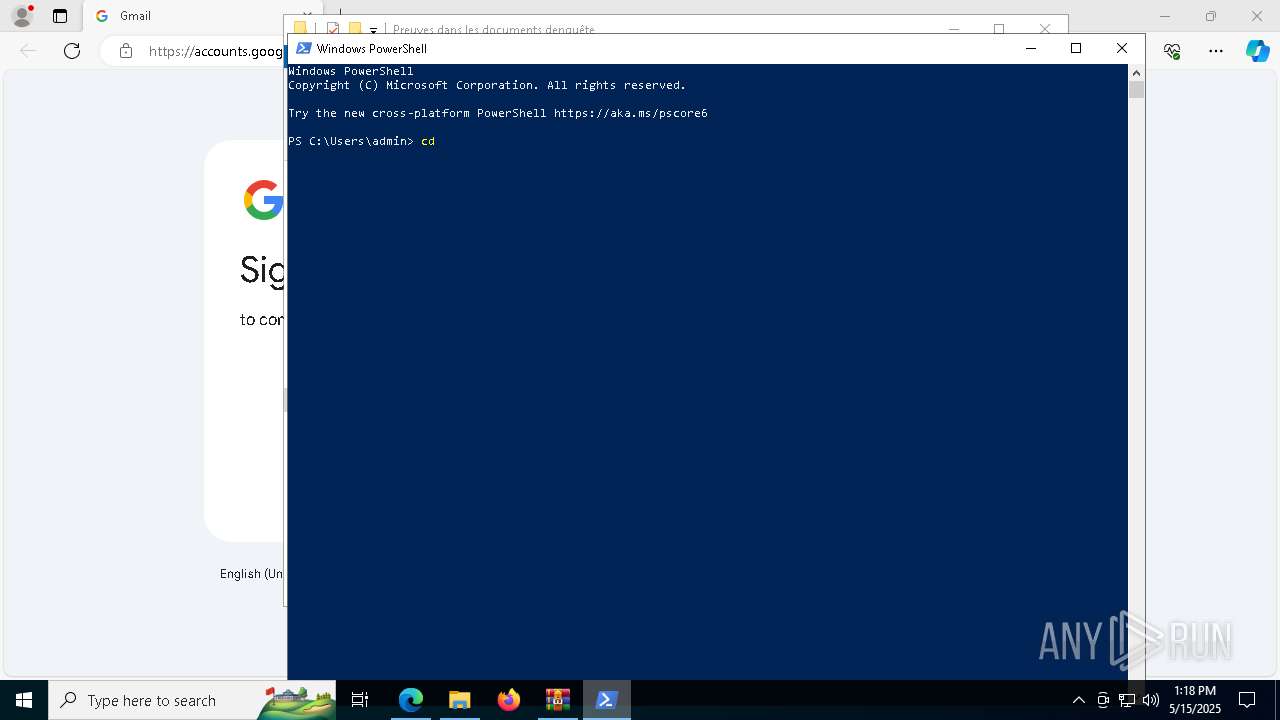Open the network tray icon
This screenshot has height=720, width=1280.
1127,700
